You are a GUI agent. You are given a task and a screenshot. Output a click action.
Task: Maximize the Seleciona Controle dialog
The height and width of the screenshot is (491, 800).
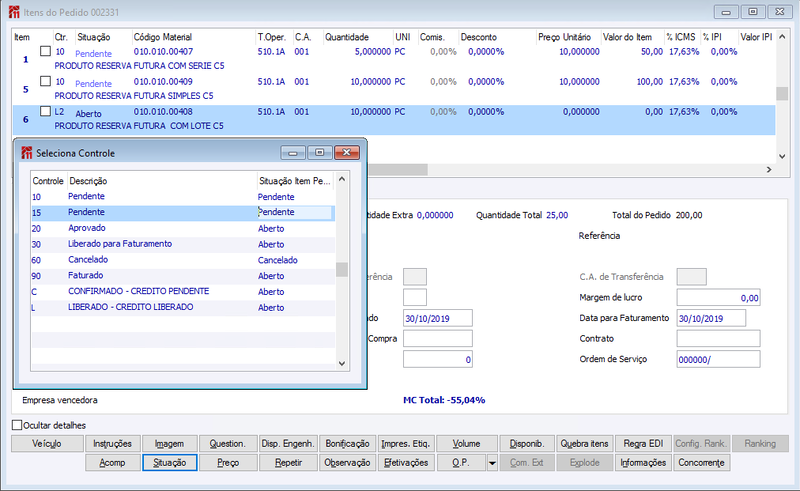click(x=319, y=153)
